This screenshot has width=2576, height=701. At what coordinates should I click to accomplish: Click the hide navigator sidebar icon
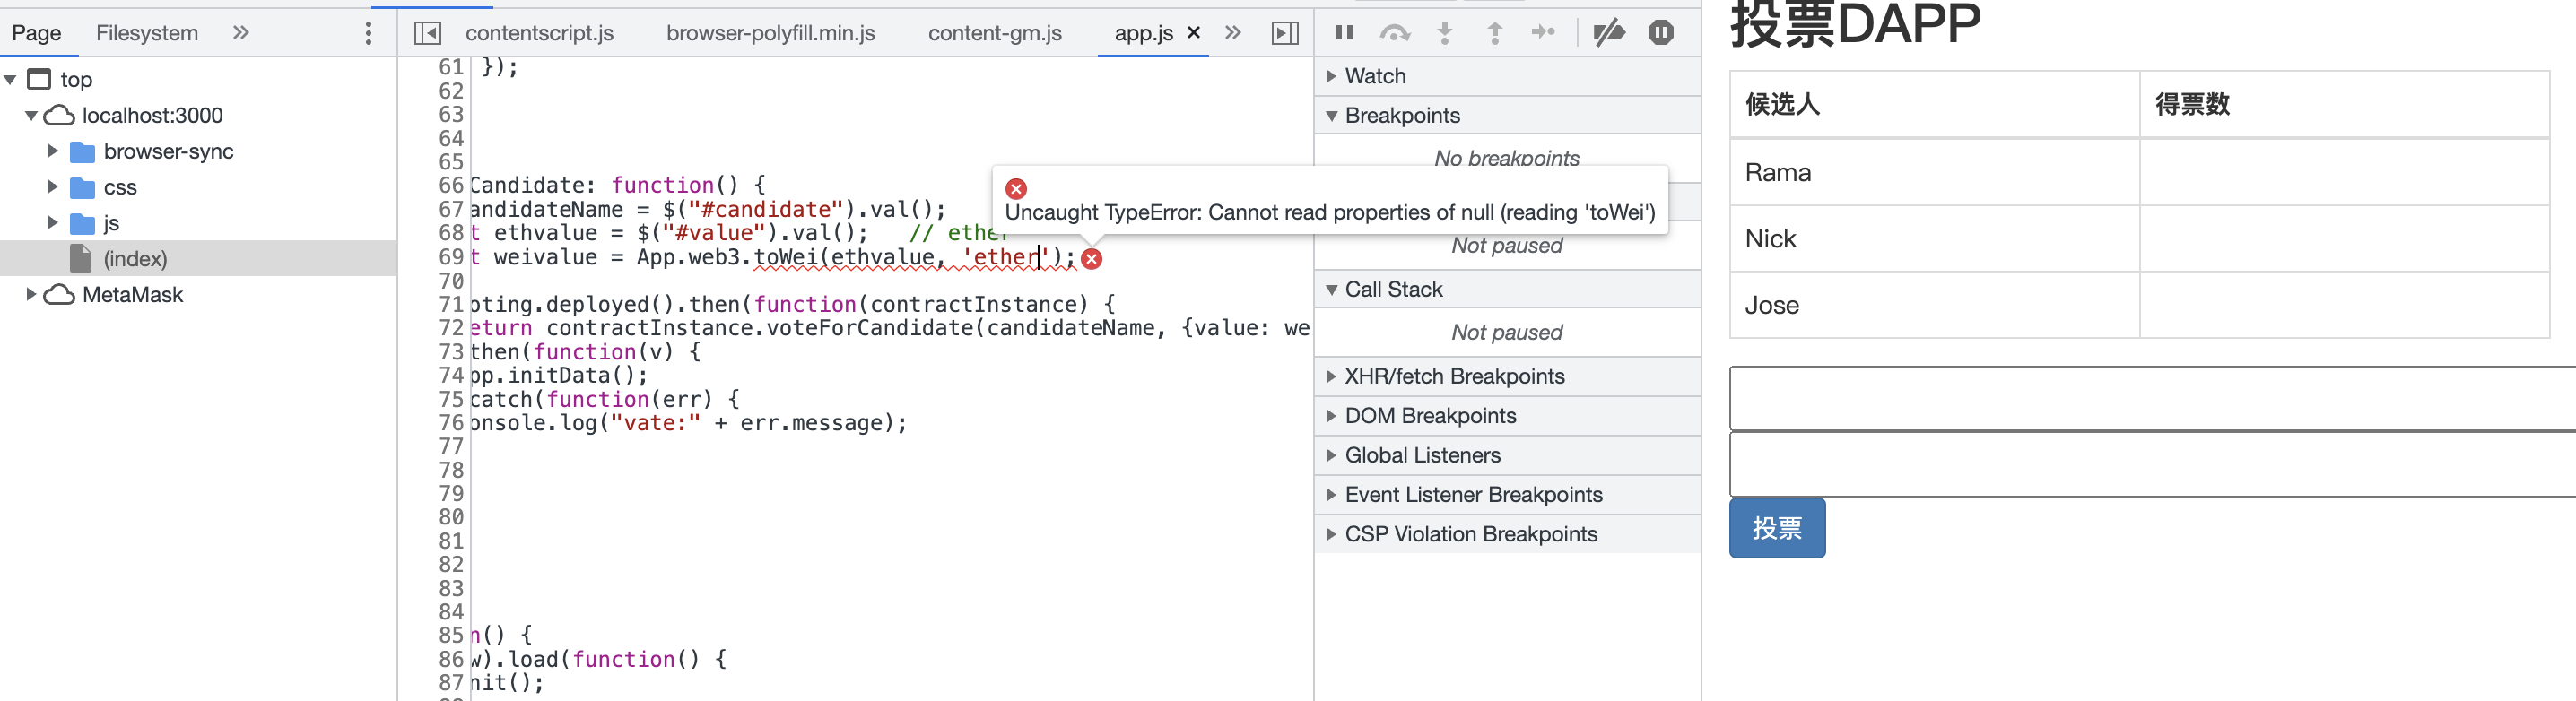(x=427, y=33)
